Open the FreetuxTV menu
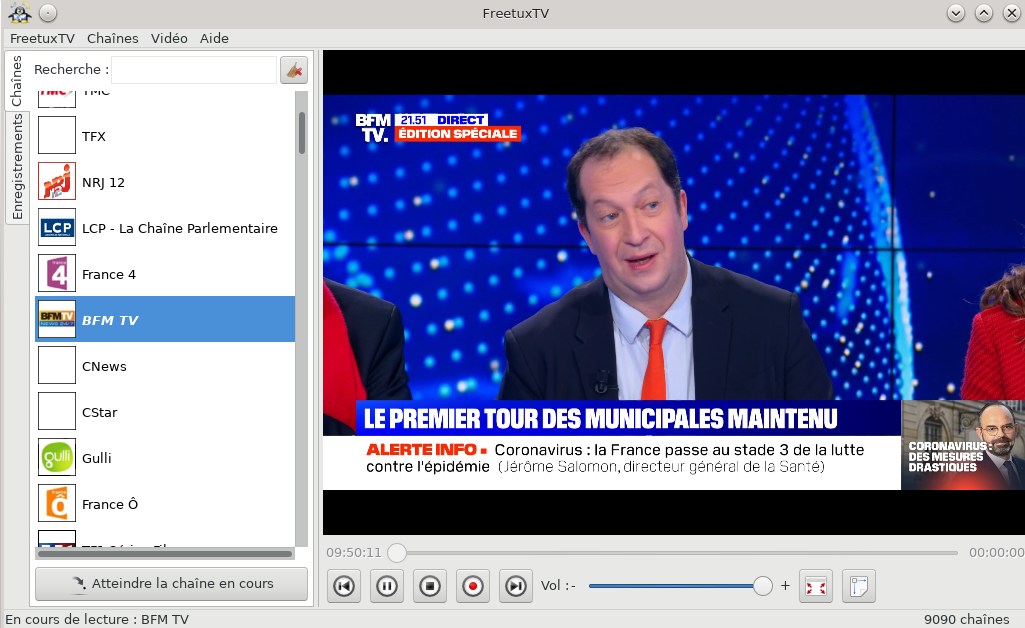This screenshot has width=1025, height=628. (x=42, y=39)
